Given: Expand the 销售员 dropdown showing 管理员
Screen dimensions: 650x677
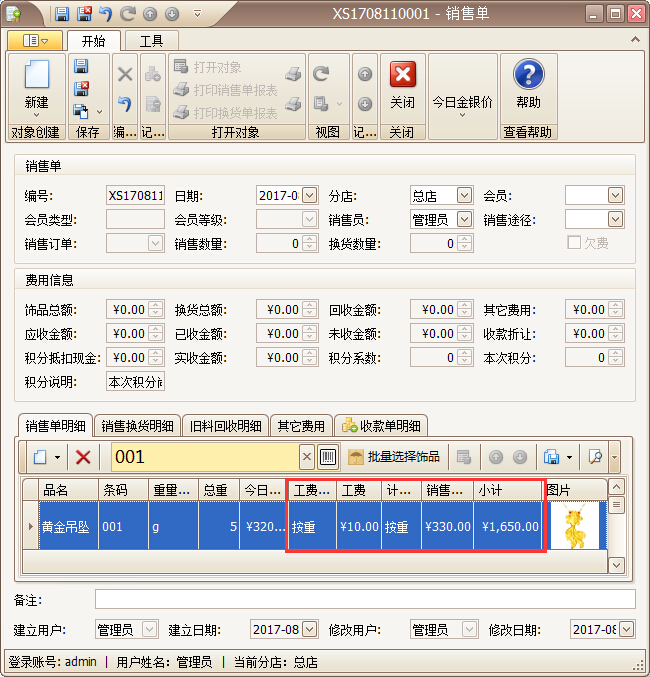Looking at the screenshot, I should click(464, 219).
